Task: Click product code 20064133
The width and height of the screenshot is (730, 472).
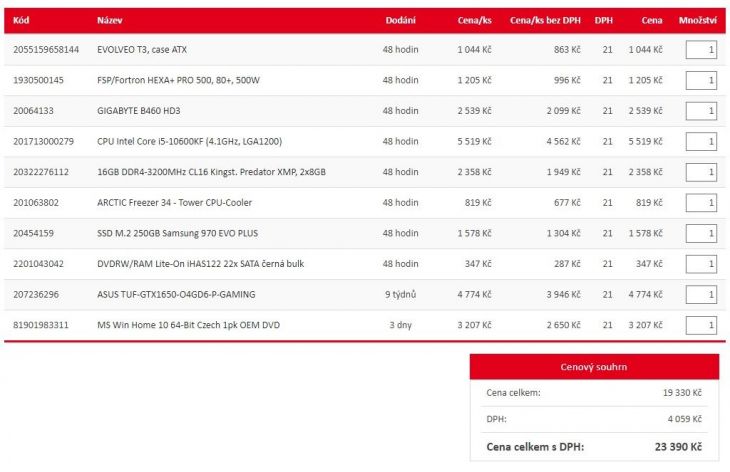Action: point(34,111)
